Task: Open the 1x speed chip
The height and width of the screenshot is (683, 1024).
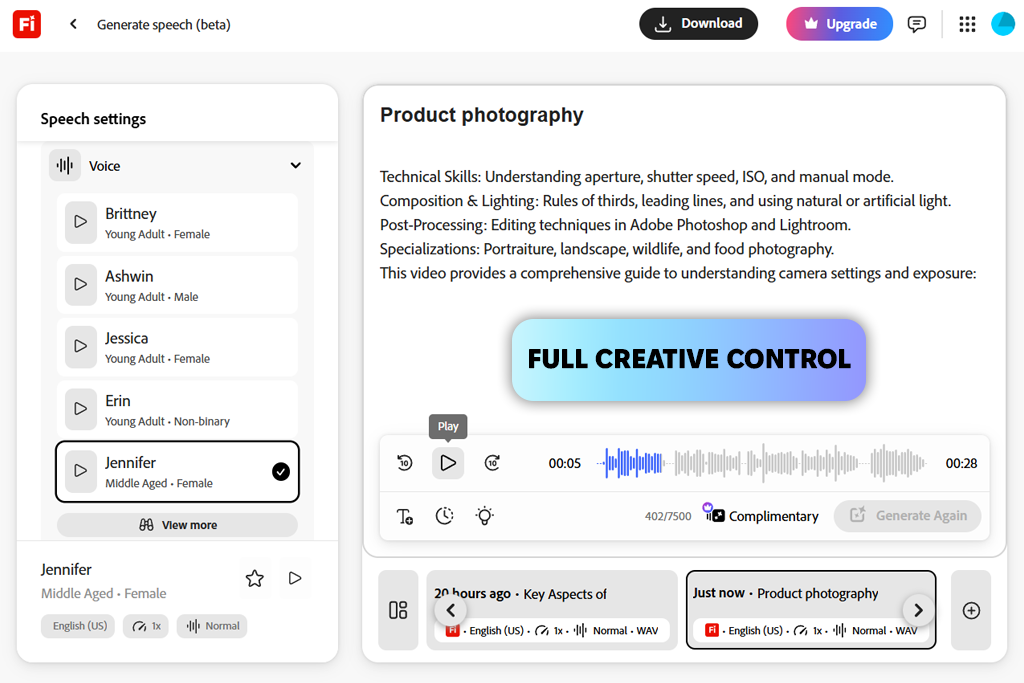Action: click(146, 626)
